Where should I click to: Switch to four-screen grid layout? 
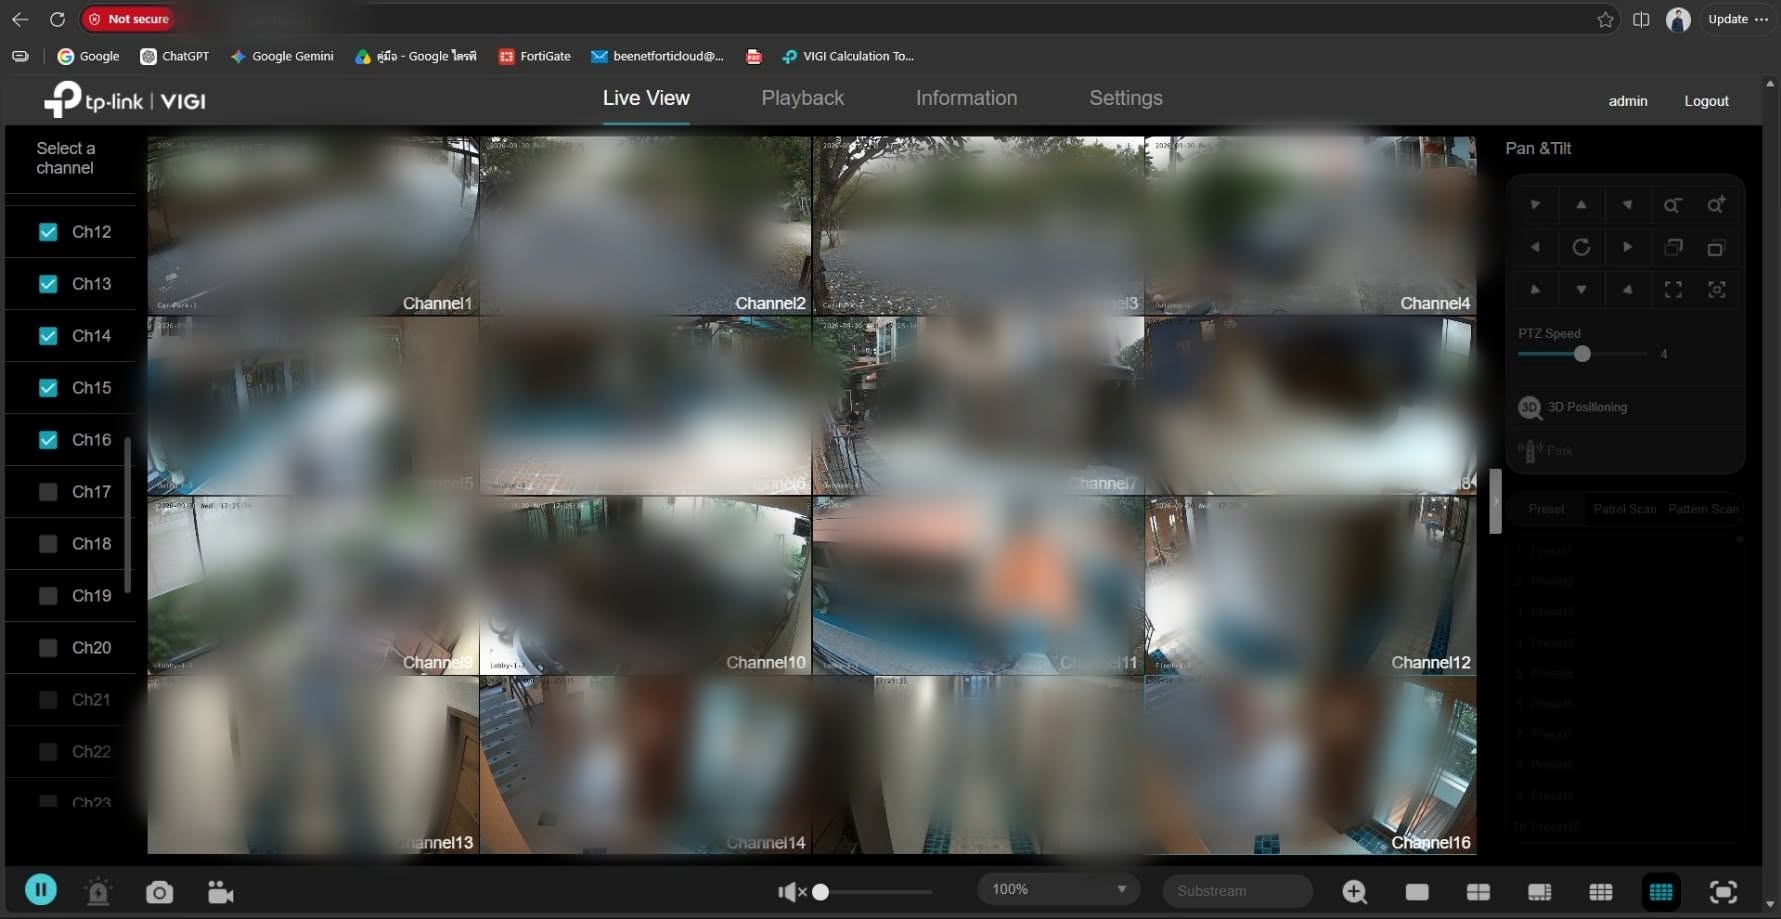tap(1478, 892)
